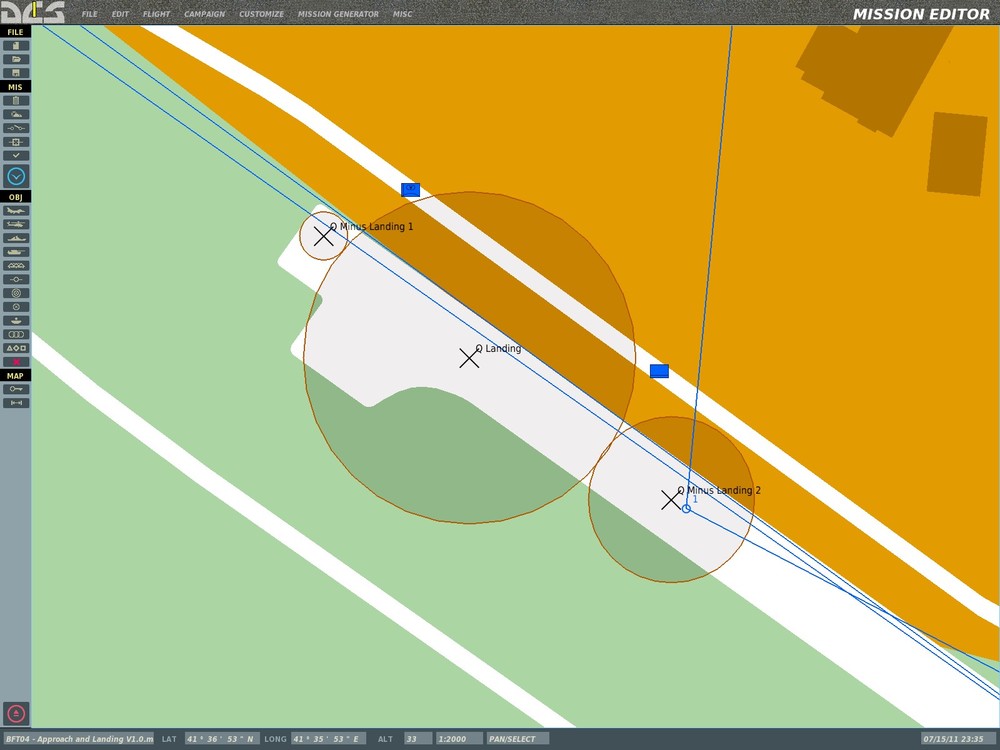Screen dimensions: 1000x750
Task: Click the MAP section header in sidebar
Action: (x=15, y=376)
